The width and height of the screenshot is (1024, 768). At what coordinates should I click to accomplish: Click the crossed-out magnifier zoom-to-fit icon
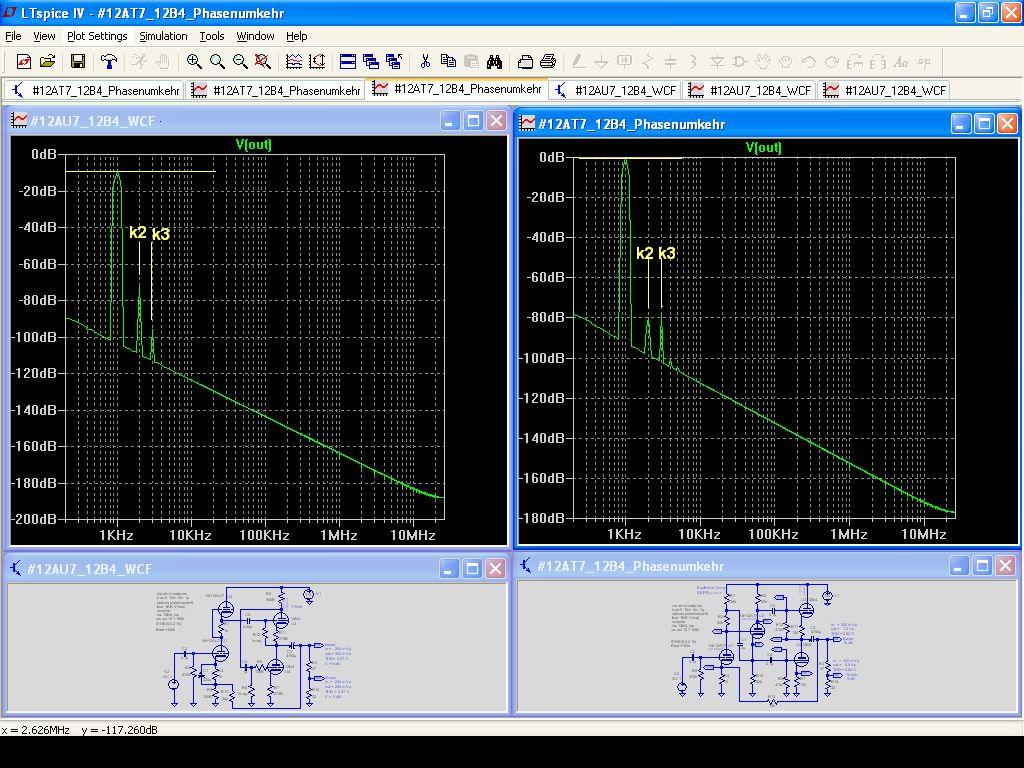pos(263,62)
